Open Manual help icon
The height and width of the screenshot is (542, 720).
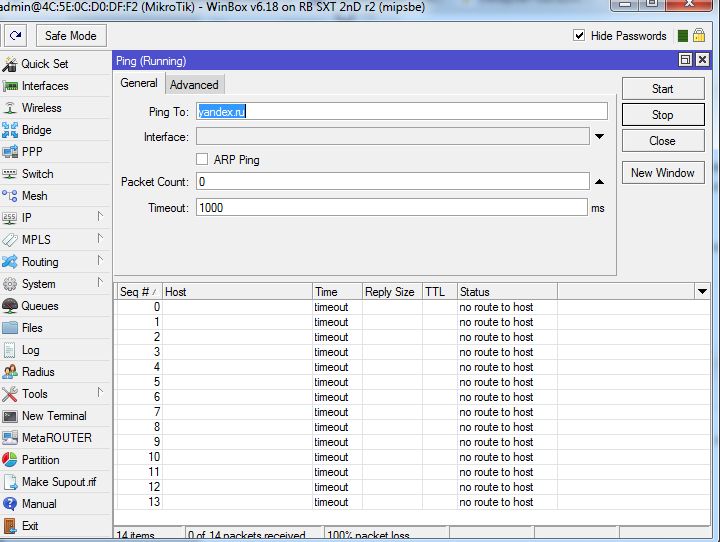pyautogui.click(x=10, y=504)
